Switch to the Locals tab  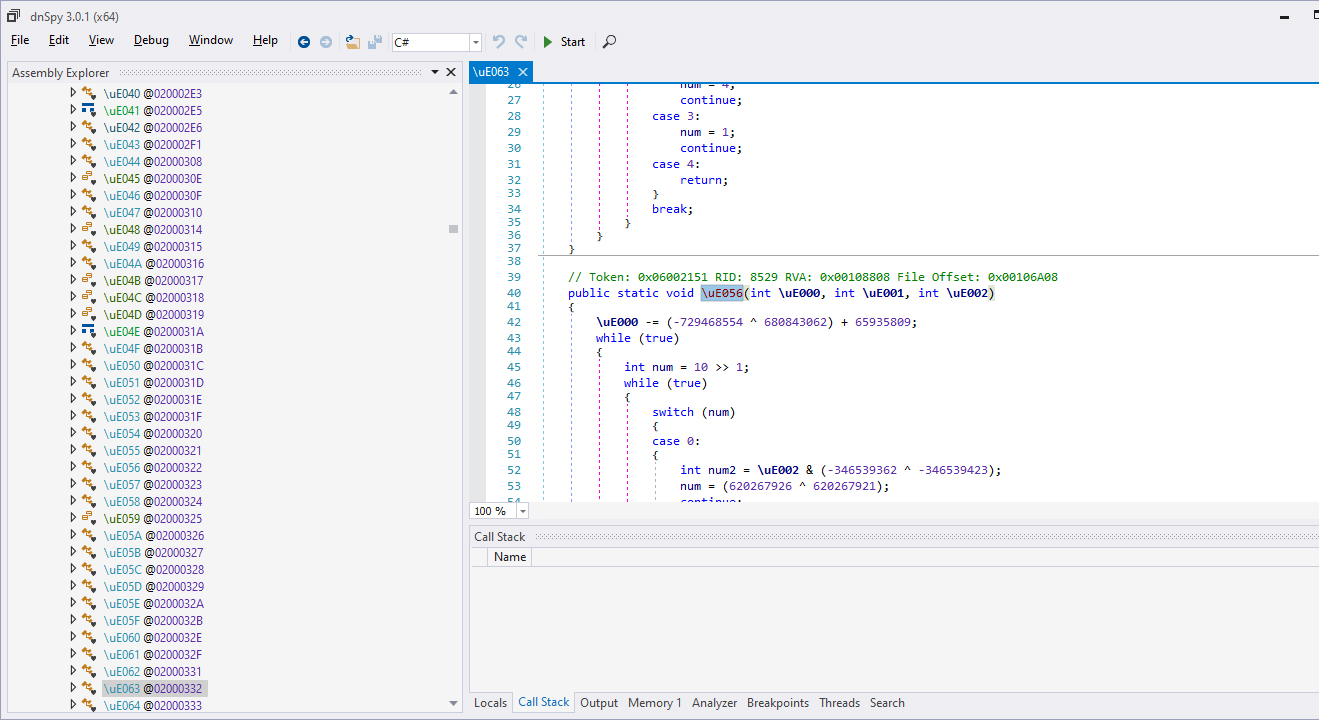(490, 703)
